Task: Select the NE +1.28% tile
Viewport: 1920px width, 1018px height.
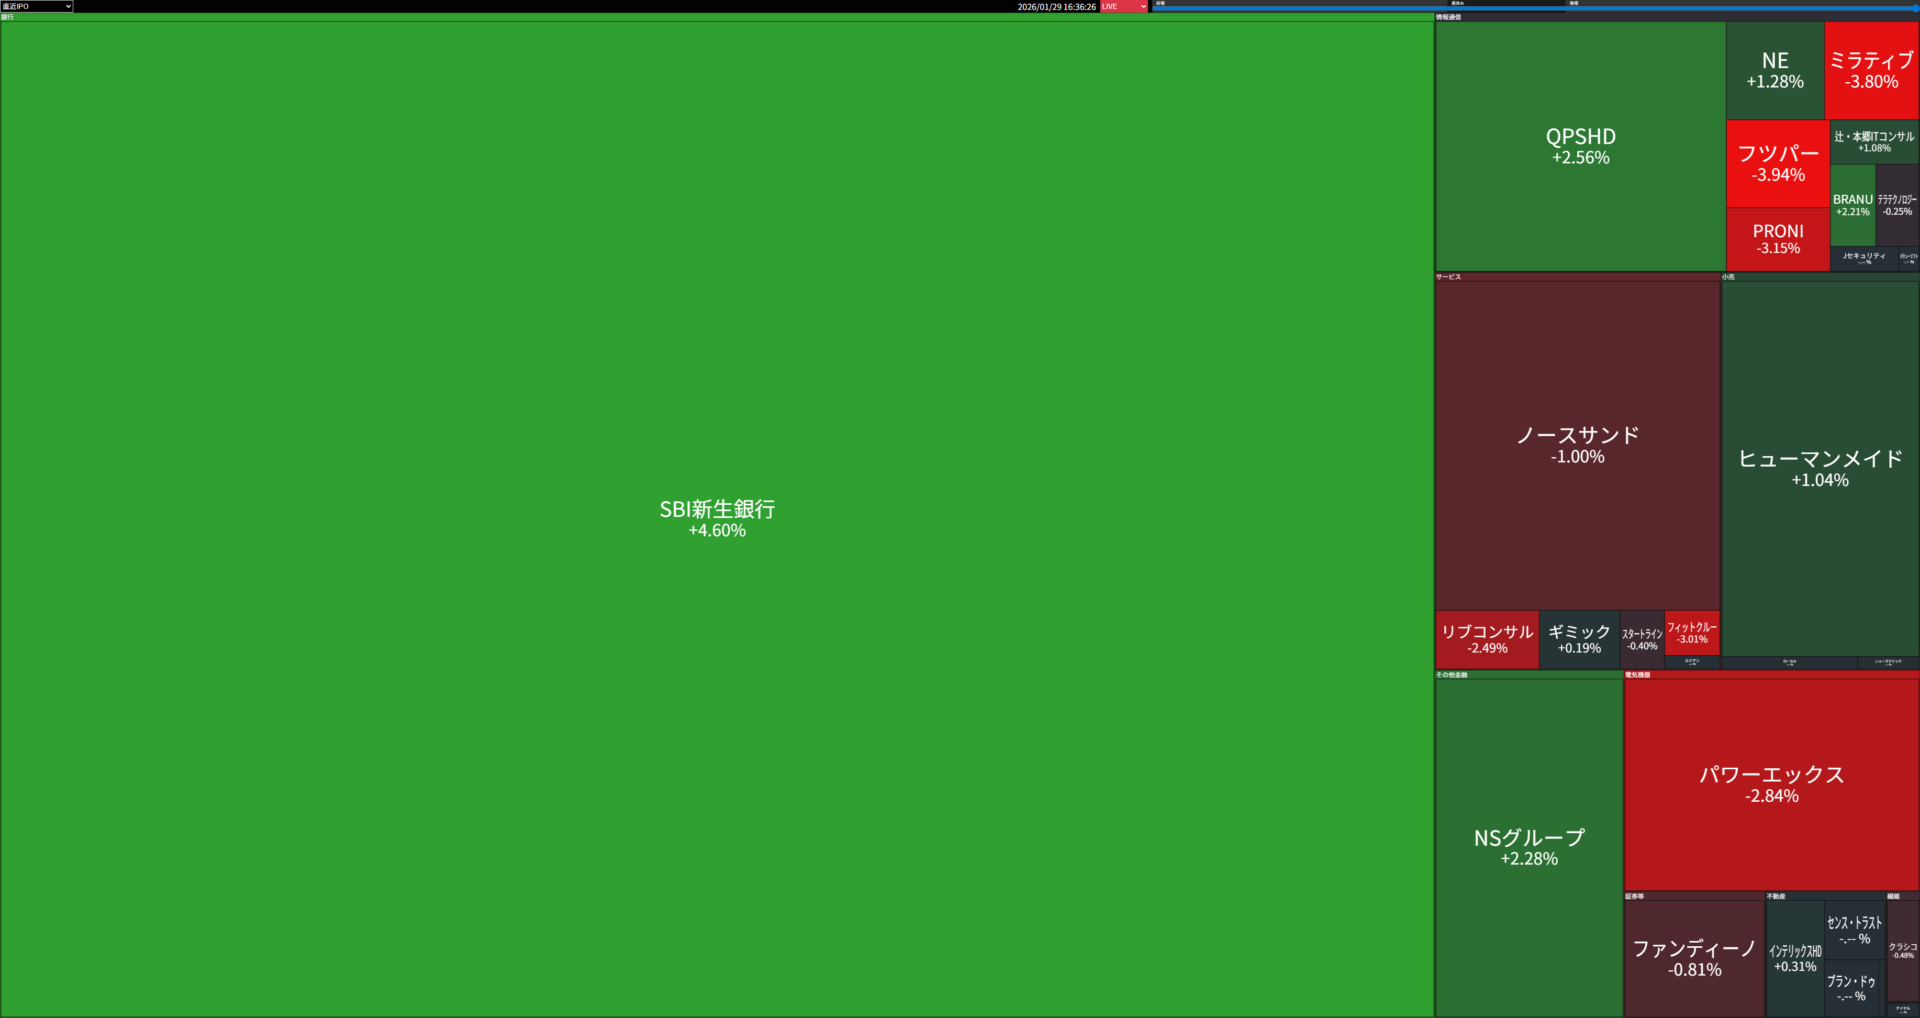Action: 1775,70
